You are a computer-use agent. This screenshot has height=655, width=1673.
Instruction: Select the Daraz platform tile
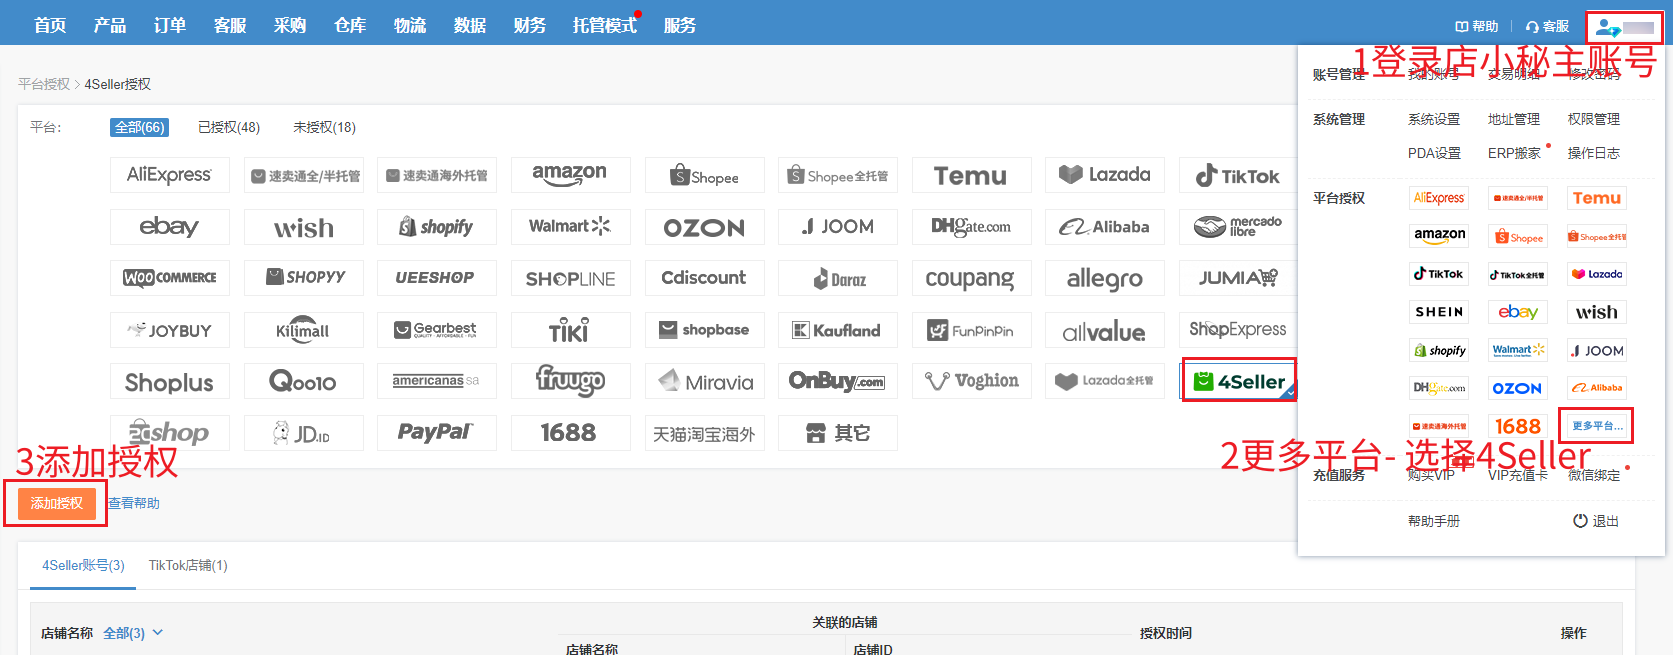click(837, 278)
